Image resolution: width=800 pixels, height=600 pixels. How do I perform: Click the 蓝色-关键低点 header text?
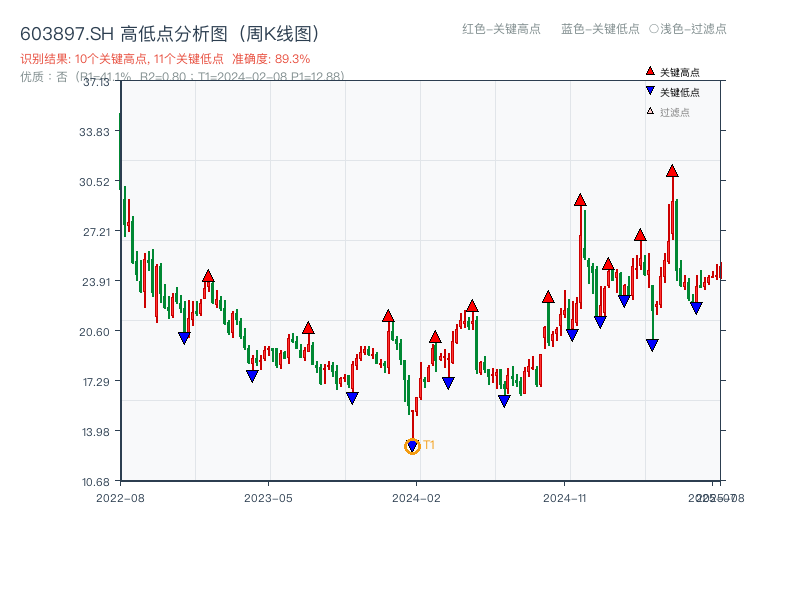600,29
